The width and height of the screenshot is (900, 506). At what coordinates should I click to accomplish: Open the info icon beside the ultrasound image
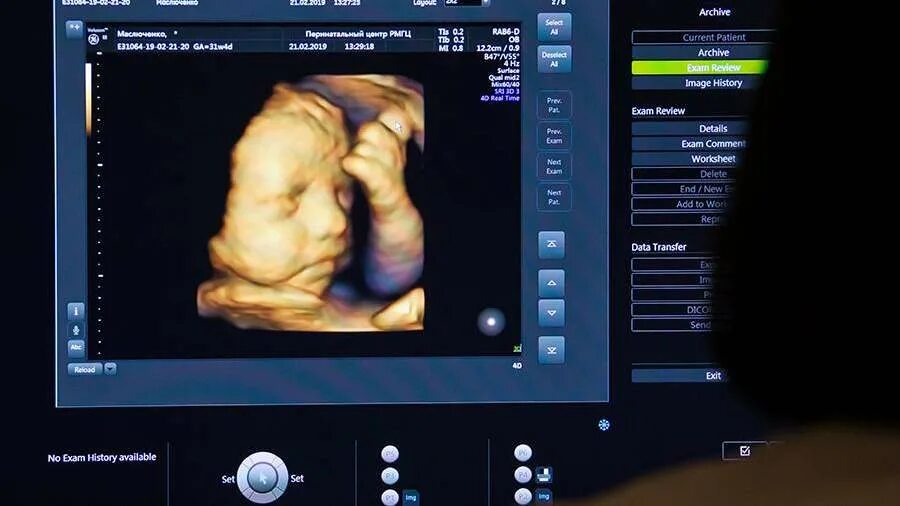click(x=76, y=311)
